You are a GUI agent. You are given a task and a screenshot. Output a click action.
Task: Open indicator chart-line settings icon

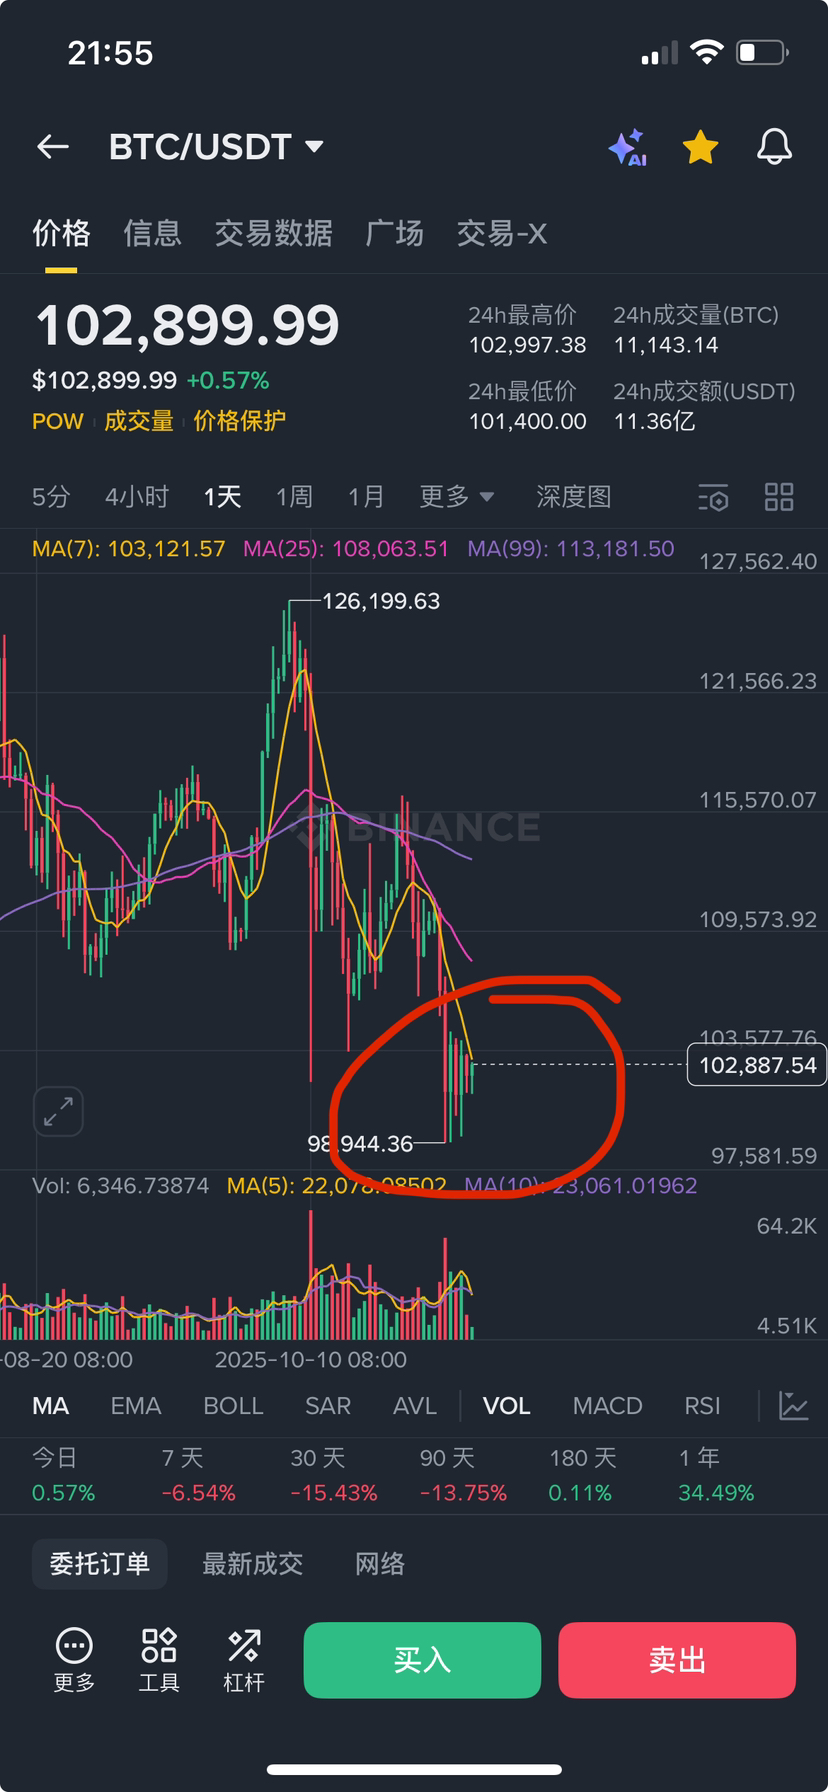pos(794,1405)
